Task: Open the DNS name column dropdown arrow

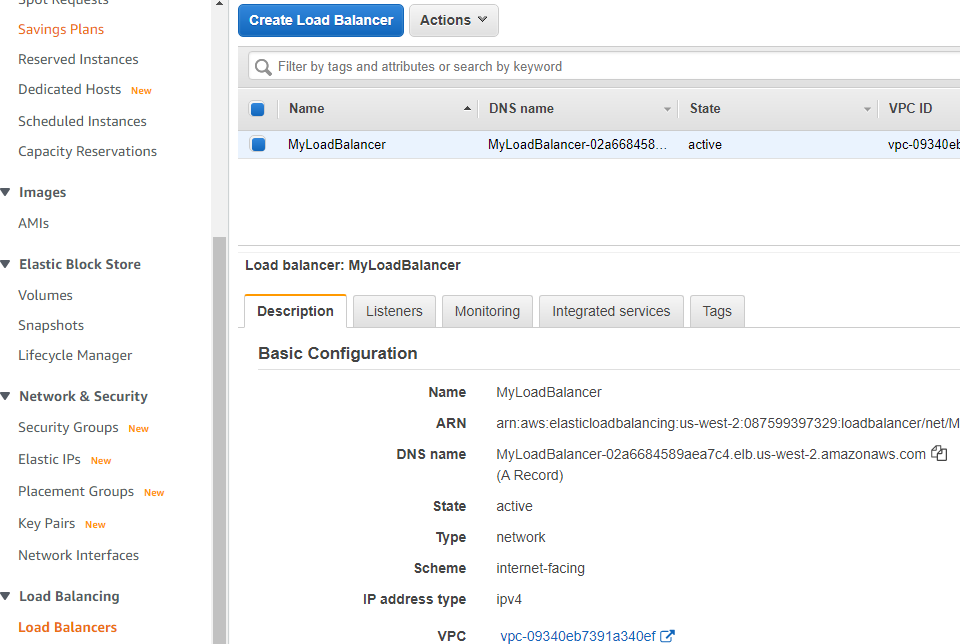Action: tap(667, 109)
